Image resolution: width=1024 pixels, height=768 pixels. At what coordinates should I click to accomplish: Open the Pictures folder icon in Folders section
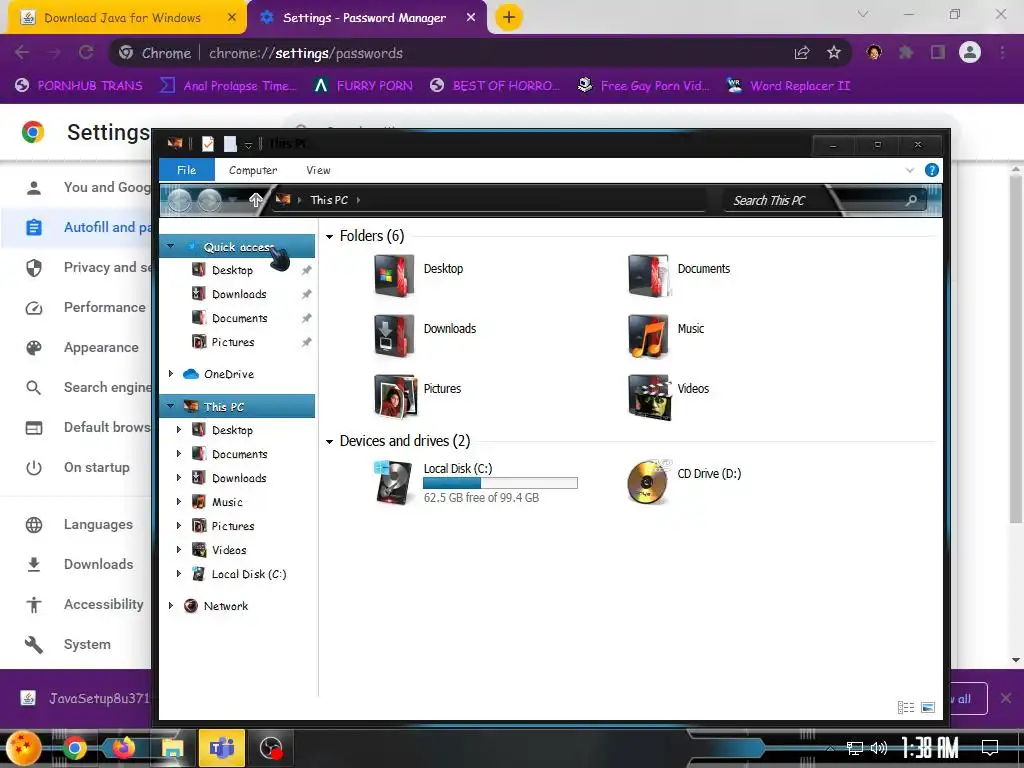(x=394, y=395)
